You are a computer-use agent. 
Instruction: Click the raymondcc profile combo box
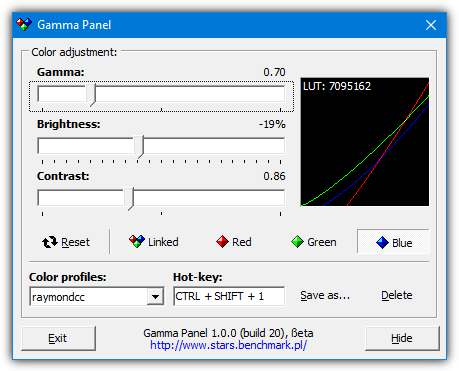pos(97,296)
